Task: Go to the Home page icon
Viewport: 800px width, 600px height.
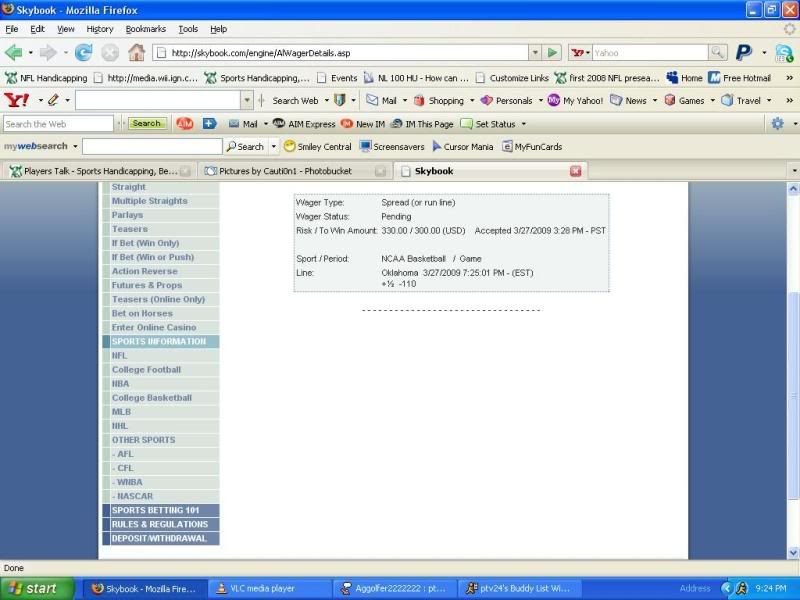Action: 136,52
